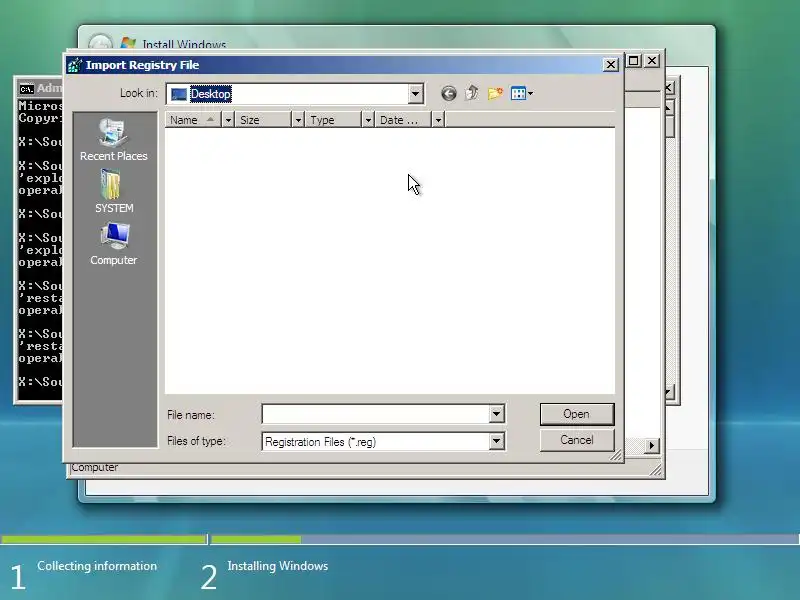Open the Date column filter arrow

click(438, 120)
